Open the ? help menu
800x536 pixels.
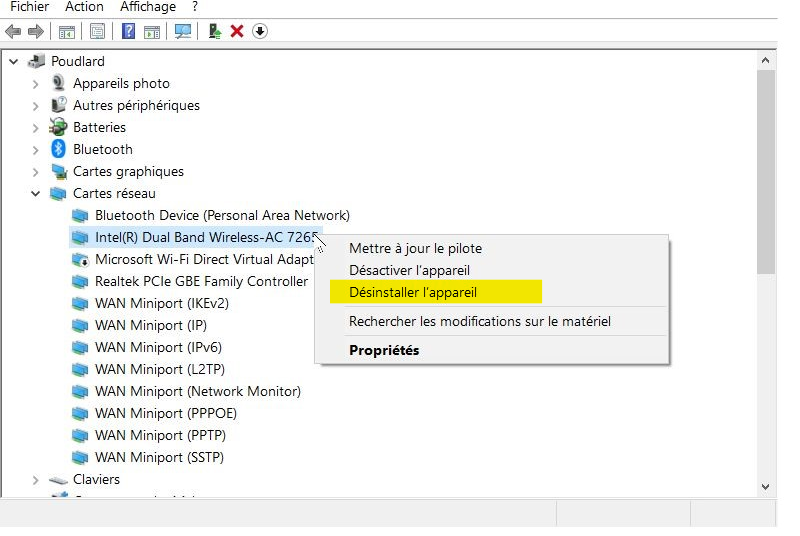[x=195, y=7]
